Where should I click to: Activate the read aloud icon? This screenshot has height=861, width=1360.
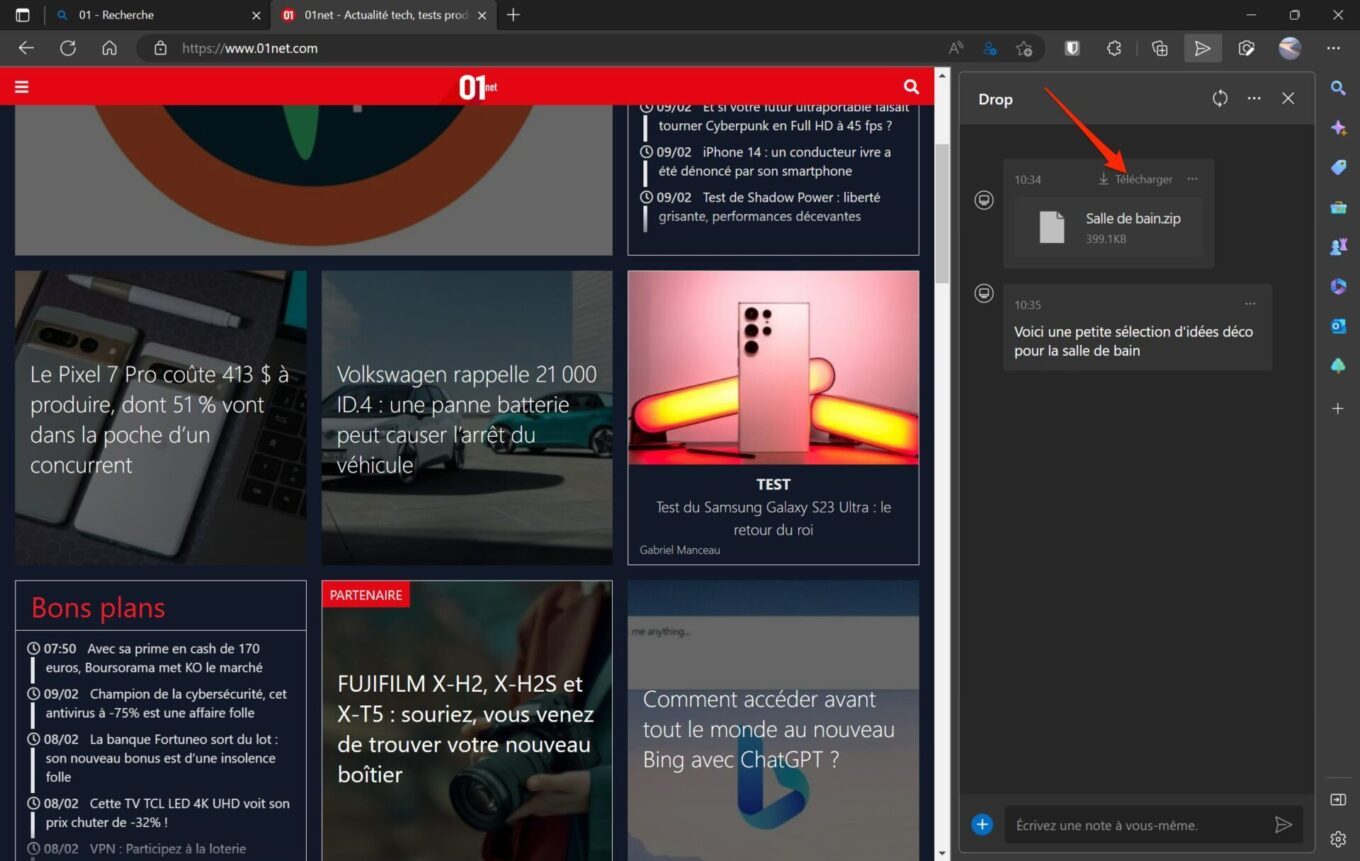[x=956, y=48]
